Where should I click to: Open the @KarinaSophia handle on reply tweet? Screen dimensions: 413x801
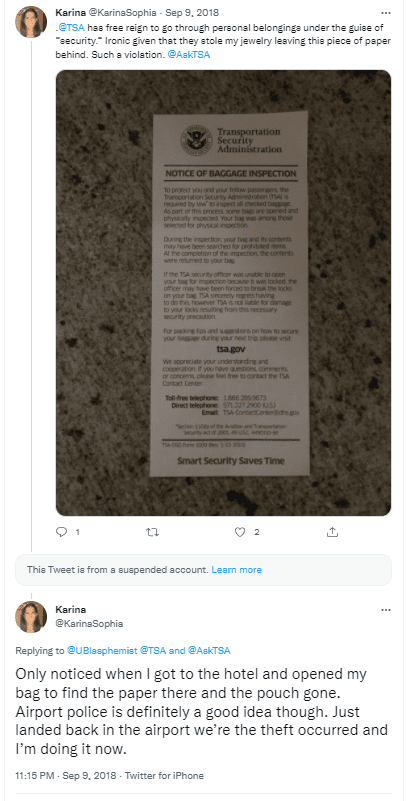[x=89, y=623]
